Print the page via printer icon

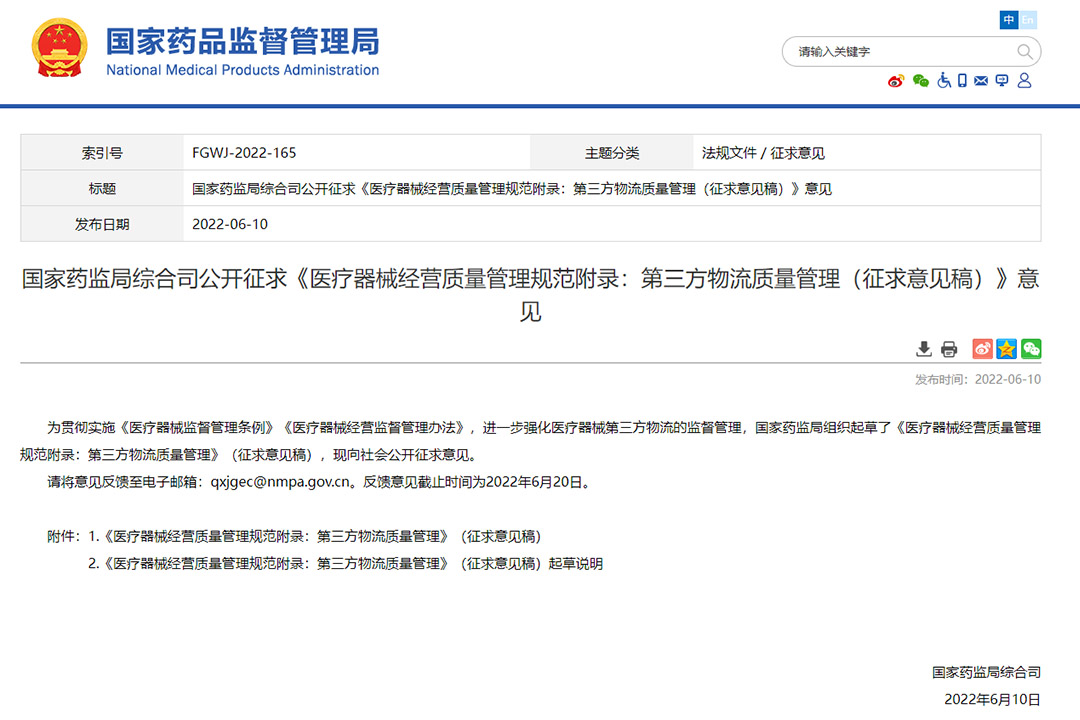pos(949,349)
